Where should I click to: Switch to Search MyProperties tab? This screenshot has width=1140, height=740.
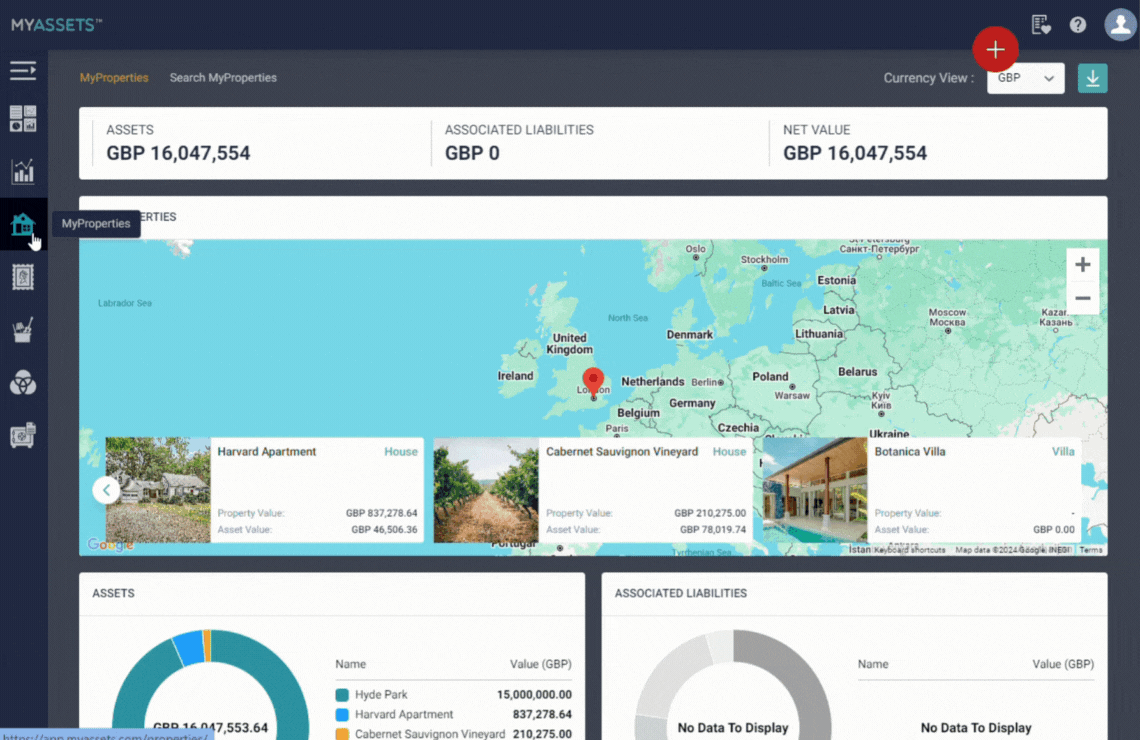point(223,78)
